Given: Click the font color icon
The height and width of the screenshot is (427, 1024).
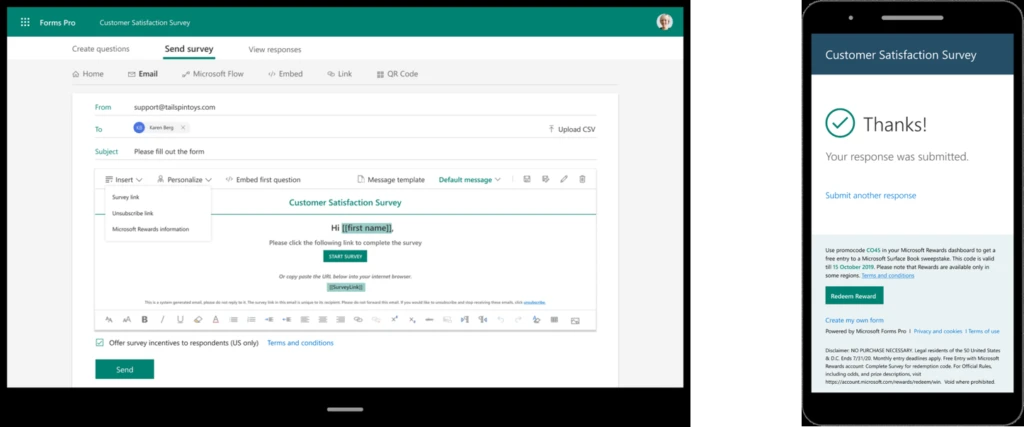Looking at the screenshot, I should coord(216,320).
